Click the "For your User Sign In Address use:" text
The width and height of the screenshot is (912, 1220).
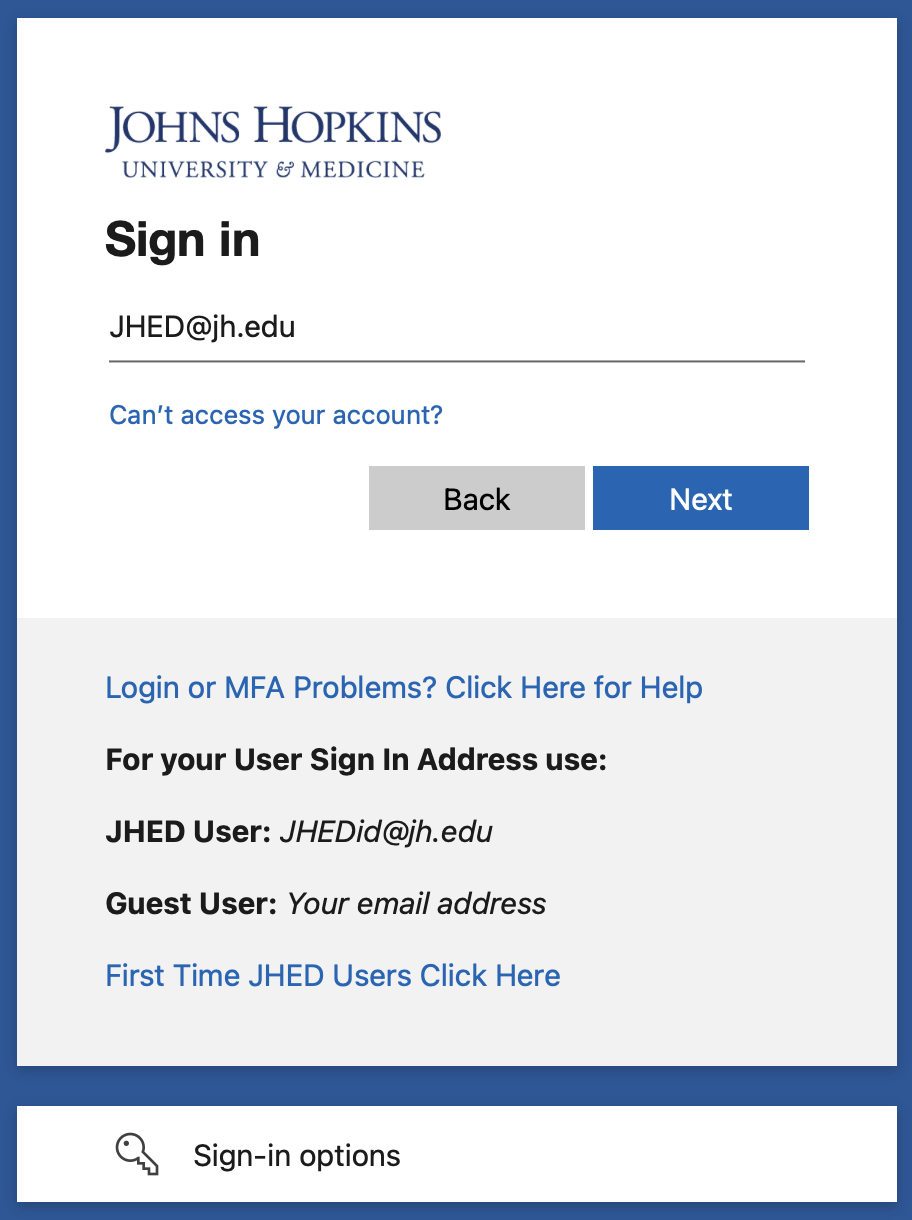click(x=357, y=760)
